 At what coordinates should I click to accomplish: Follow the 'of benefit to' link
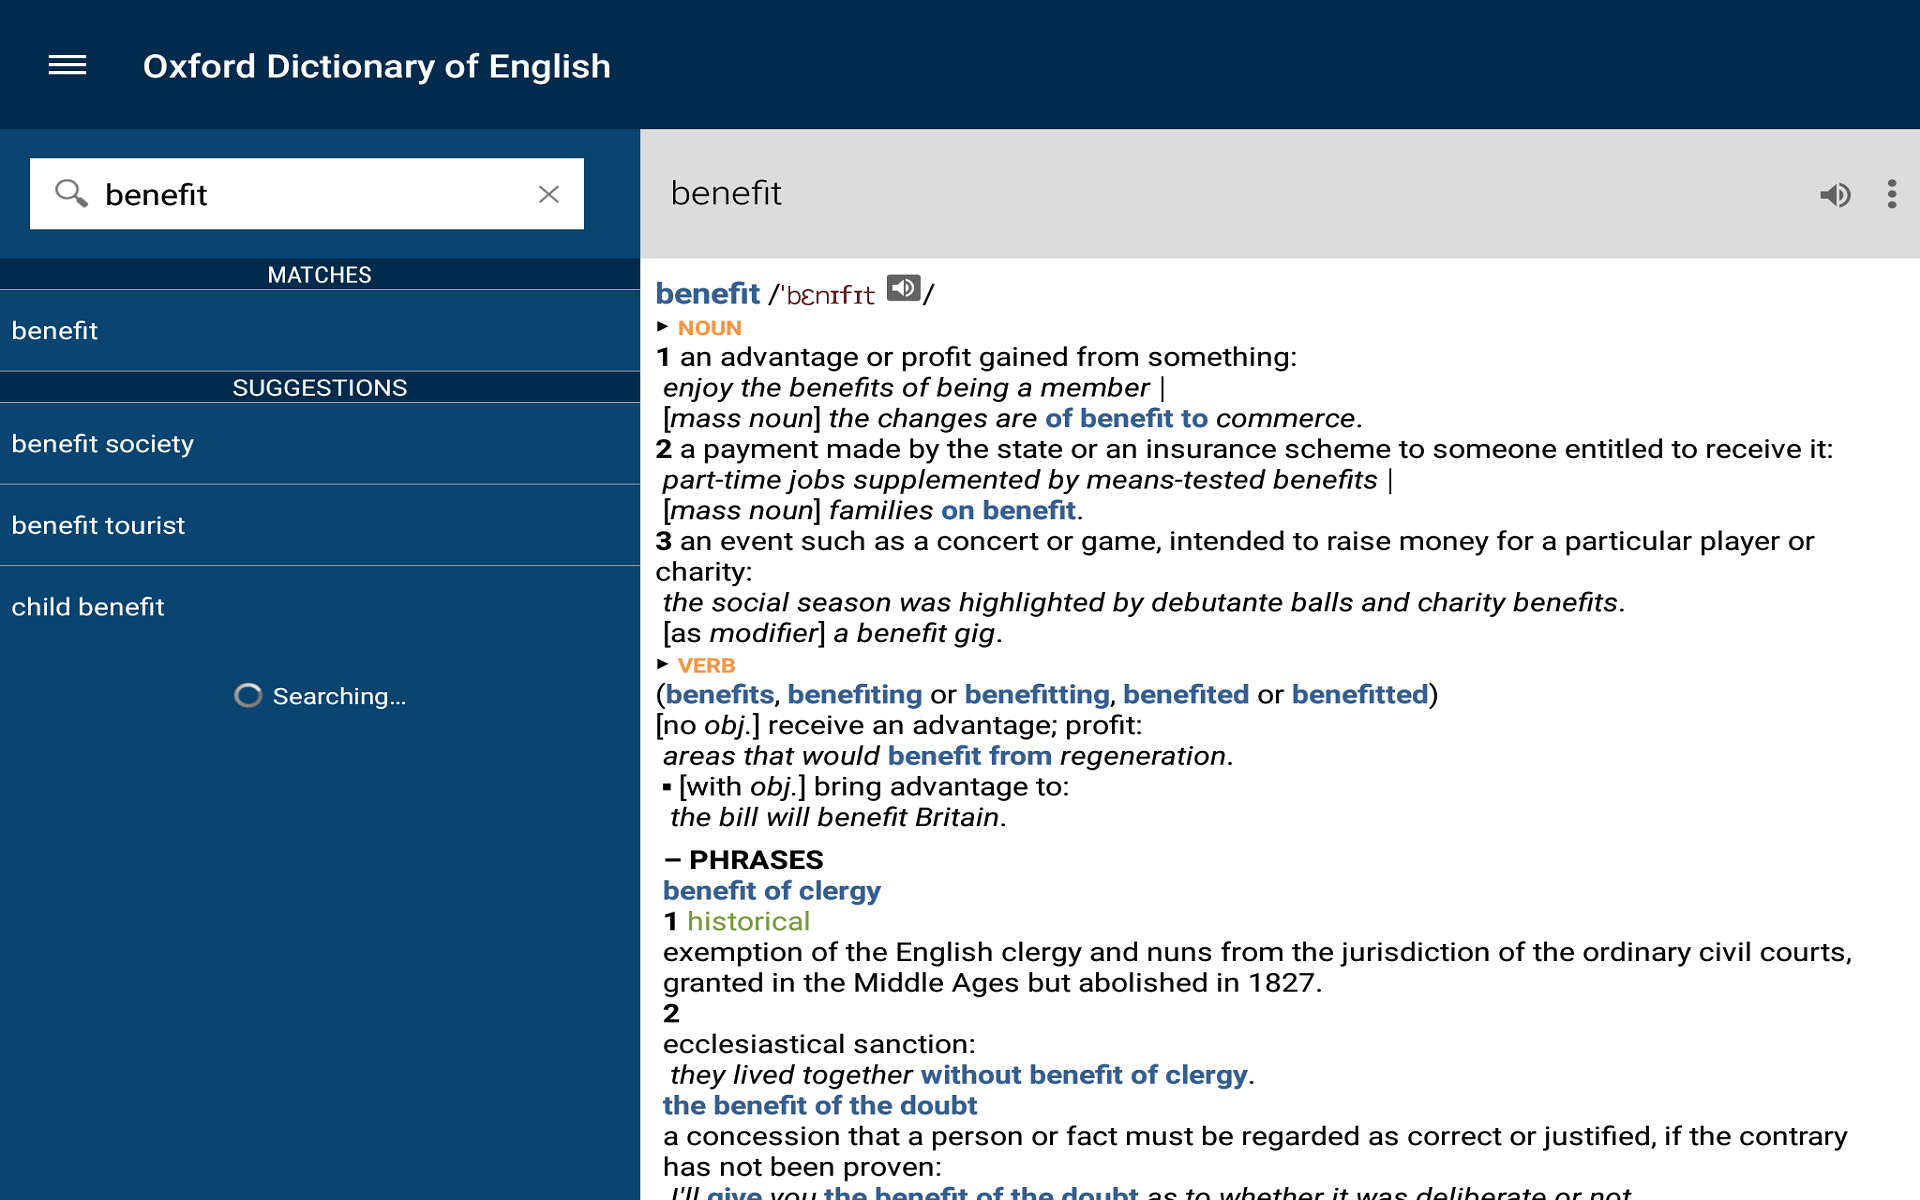pyautogui.click(x=1126, y=418)
